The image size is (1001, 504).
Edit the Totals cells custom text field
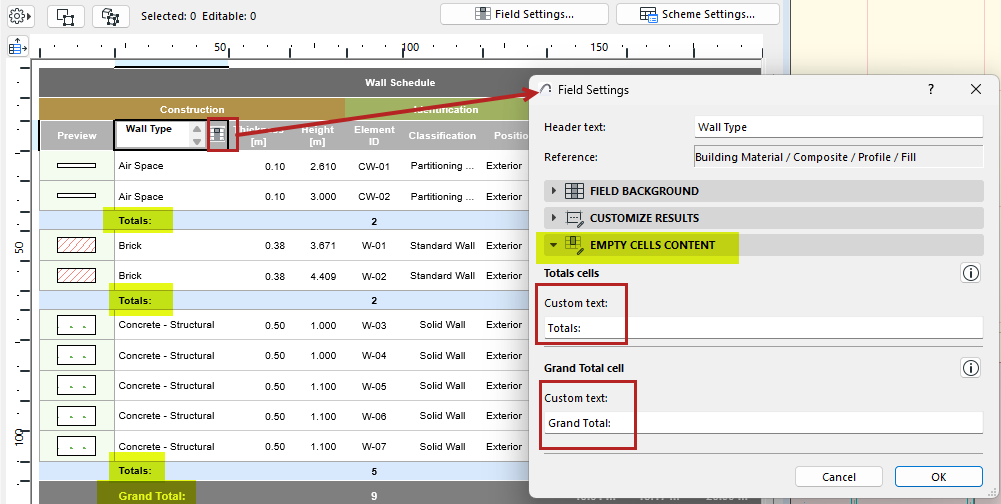[x=763, y=328]
